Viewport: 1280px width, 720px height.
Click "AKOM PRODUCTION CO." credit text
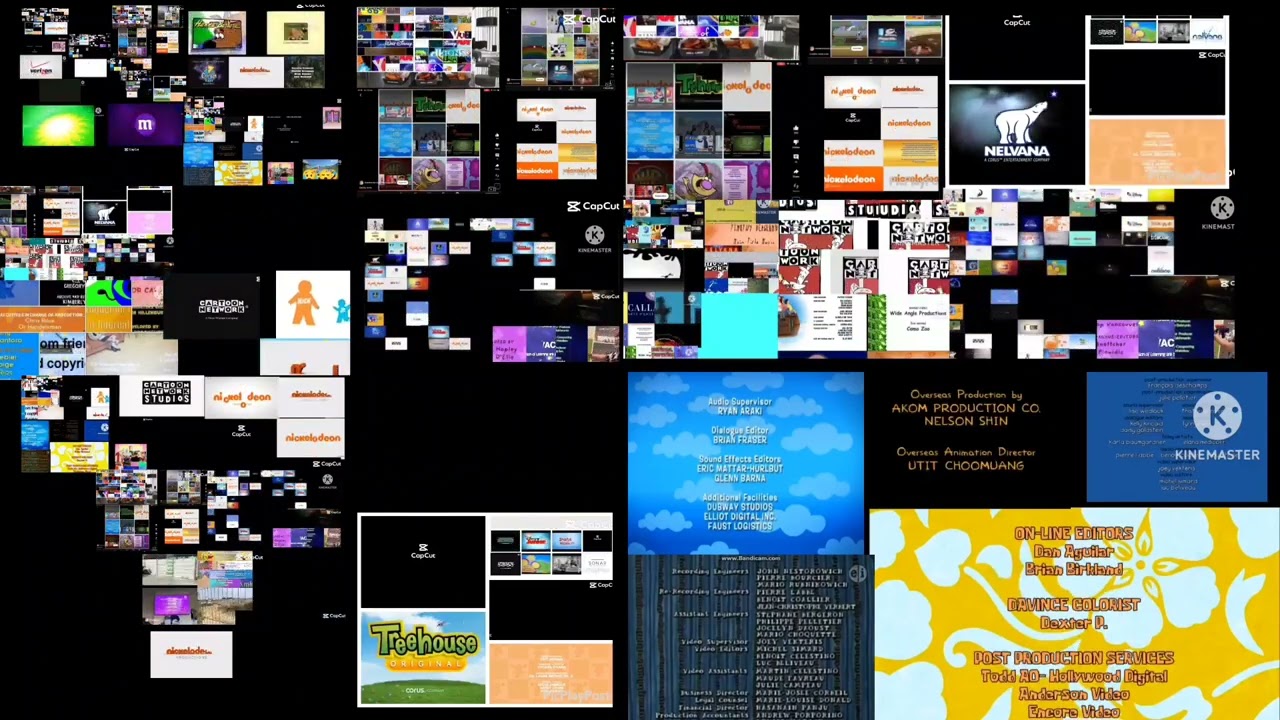(966, 408)
